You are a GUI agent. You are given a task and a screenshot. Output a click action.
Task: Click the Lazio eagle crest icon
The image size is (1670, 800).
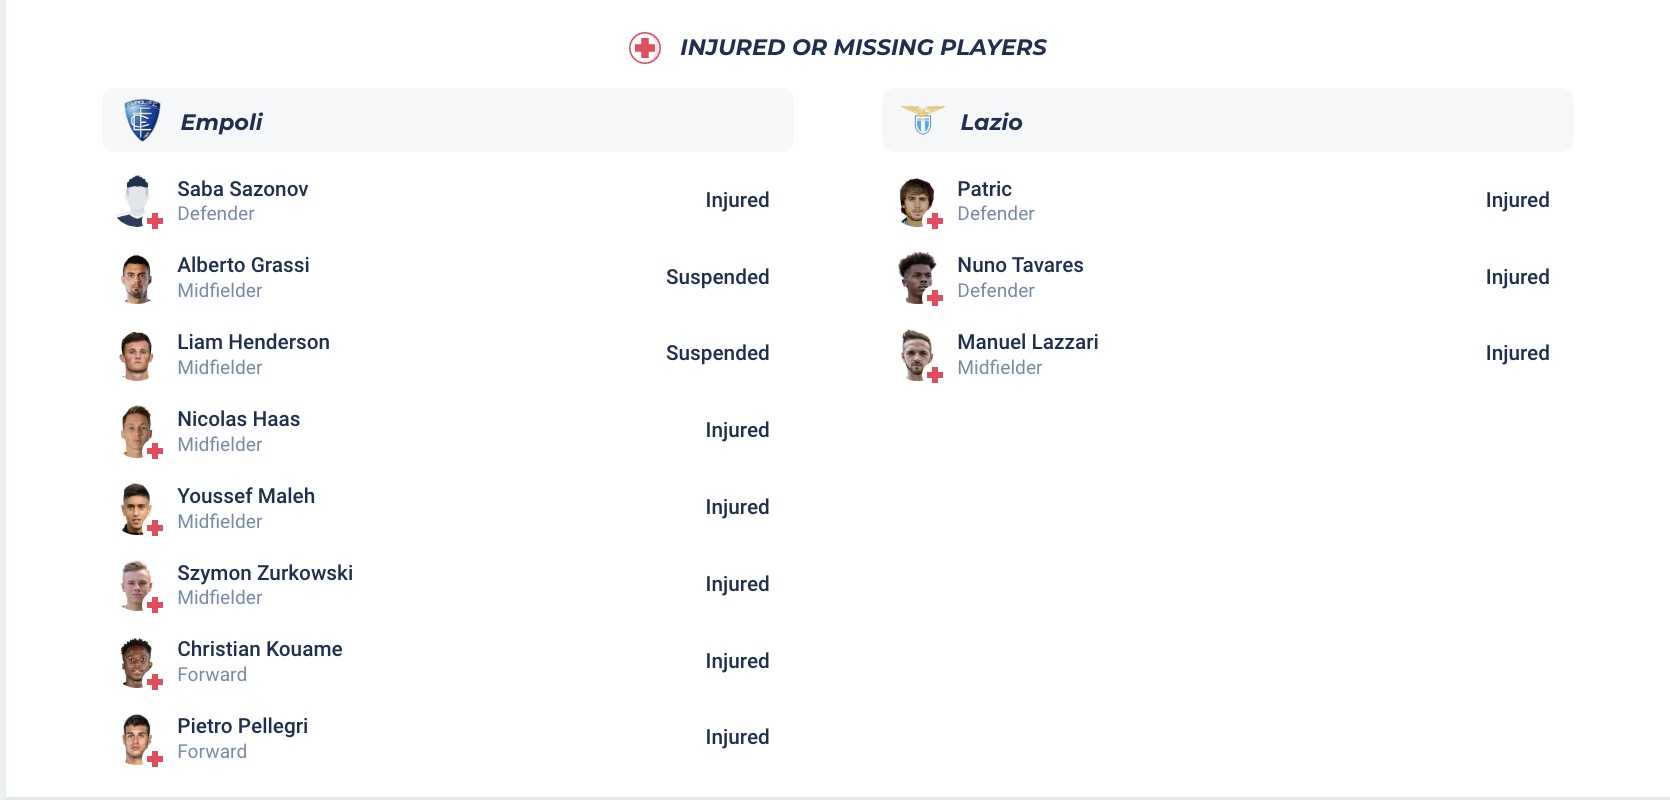922,121
